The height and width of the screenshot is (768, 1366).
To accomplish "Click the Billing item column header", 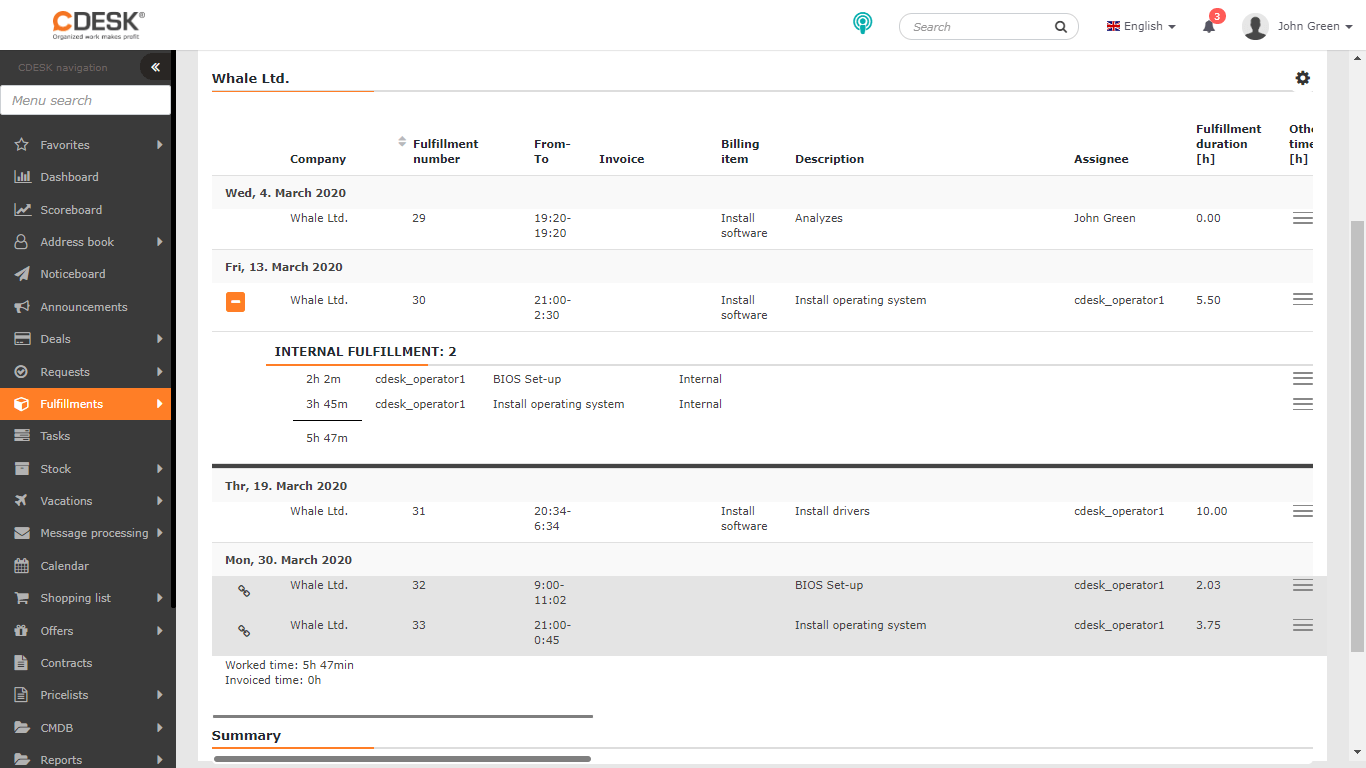I will tap(740, 152).
